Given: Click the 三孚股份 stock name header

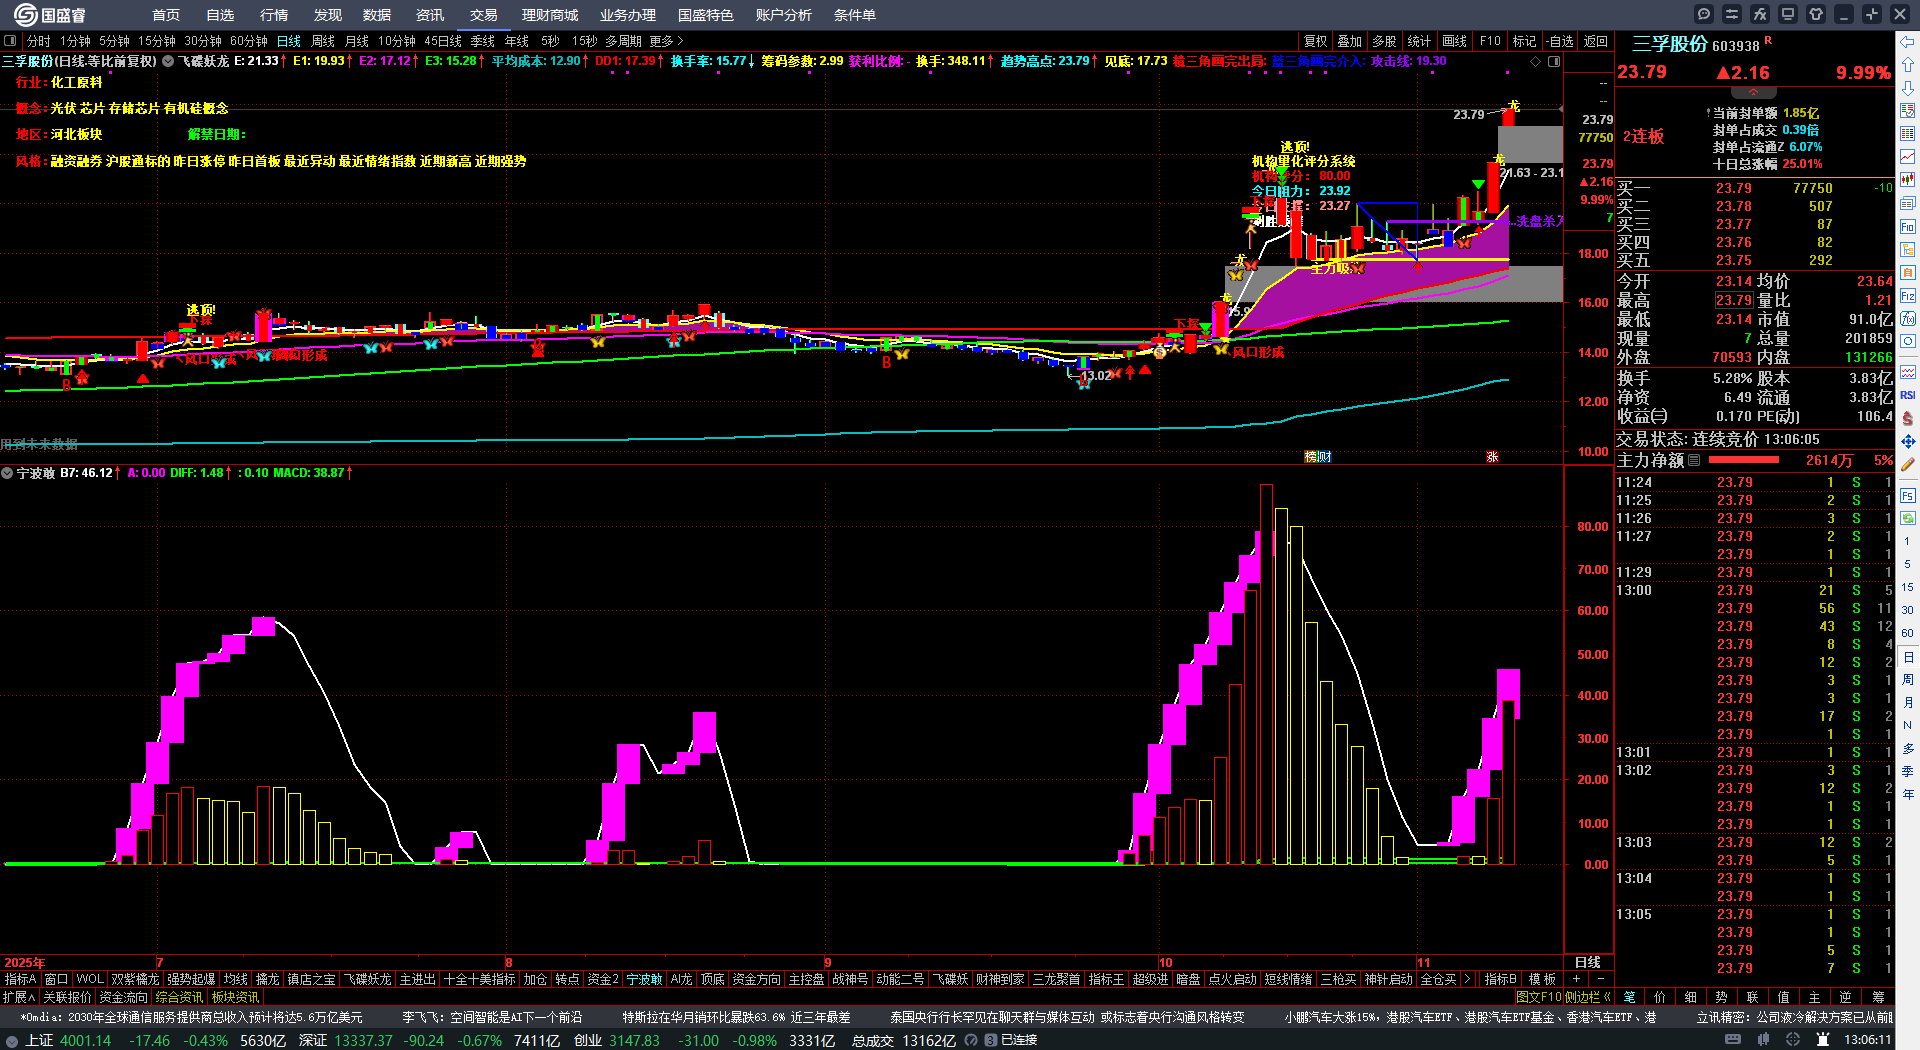Looking at the screenshot, I should [1669, 45].
